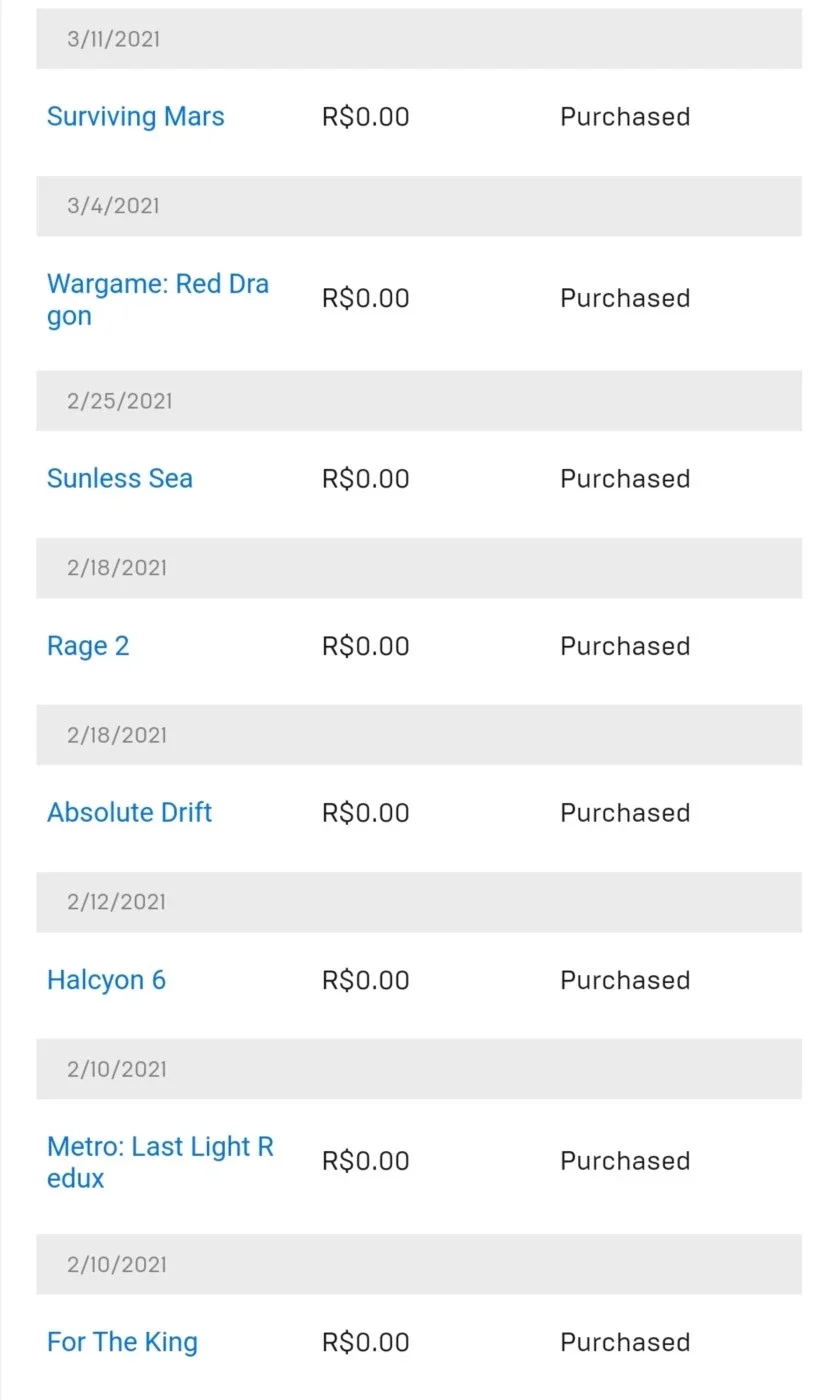Screen dimensions: 837x1400
Task: Click Purchased status for Sunless Sea
Action: 625,479
